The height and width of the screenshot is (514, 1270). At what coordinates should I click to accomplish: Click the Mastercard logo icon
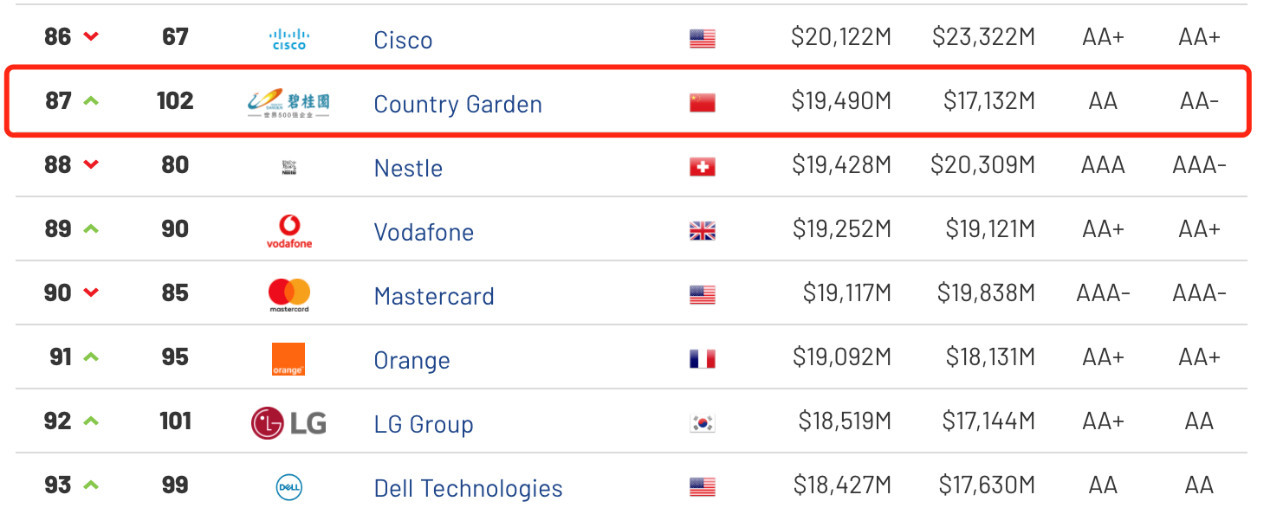(289, 295)
